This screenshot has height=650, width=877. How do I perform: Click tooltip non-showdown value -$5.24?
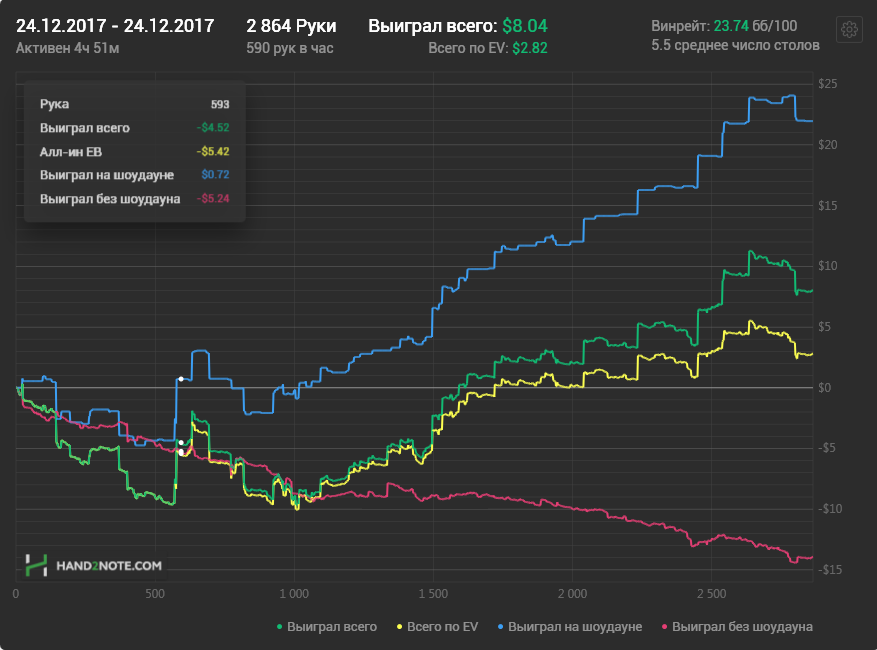pyautogui.click(x=213, y=199)
